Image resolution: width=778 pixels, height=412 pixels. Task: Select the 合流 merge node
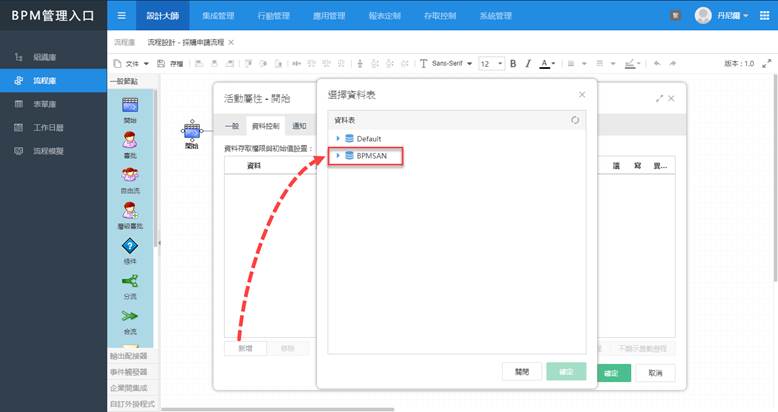(x=130, y=321)
